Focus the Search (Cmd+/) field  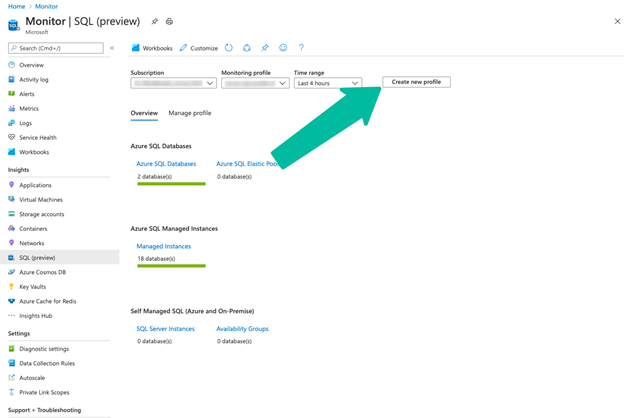56,48
